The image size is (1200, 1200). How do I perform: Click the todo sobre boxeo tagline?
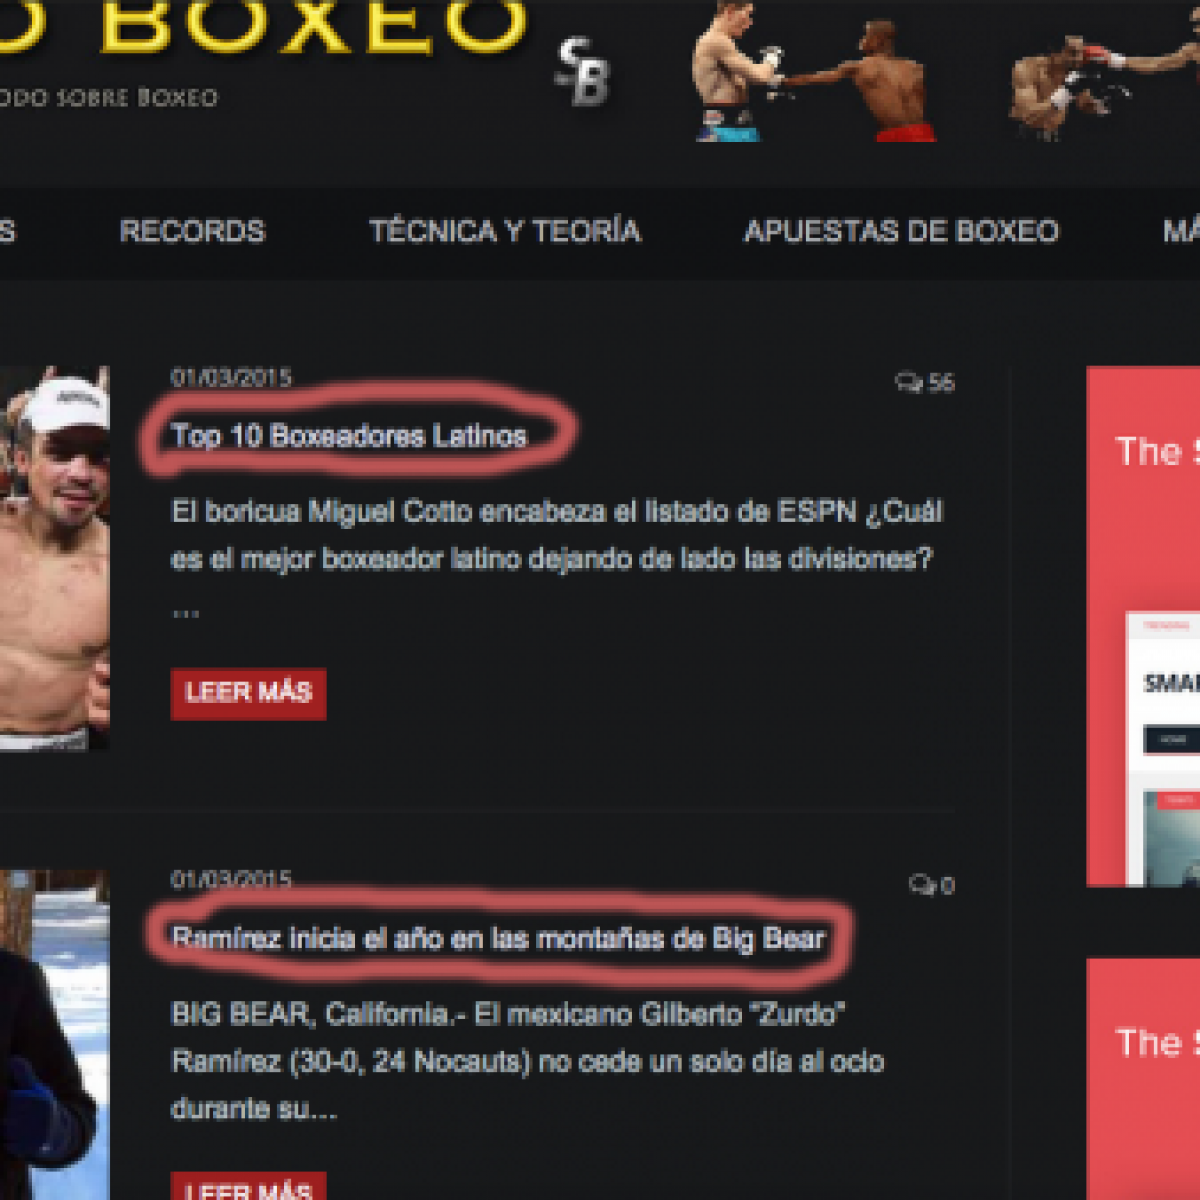[108, 97]
